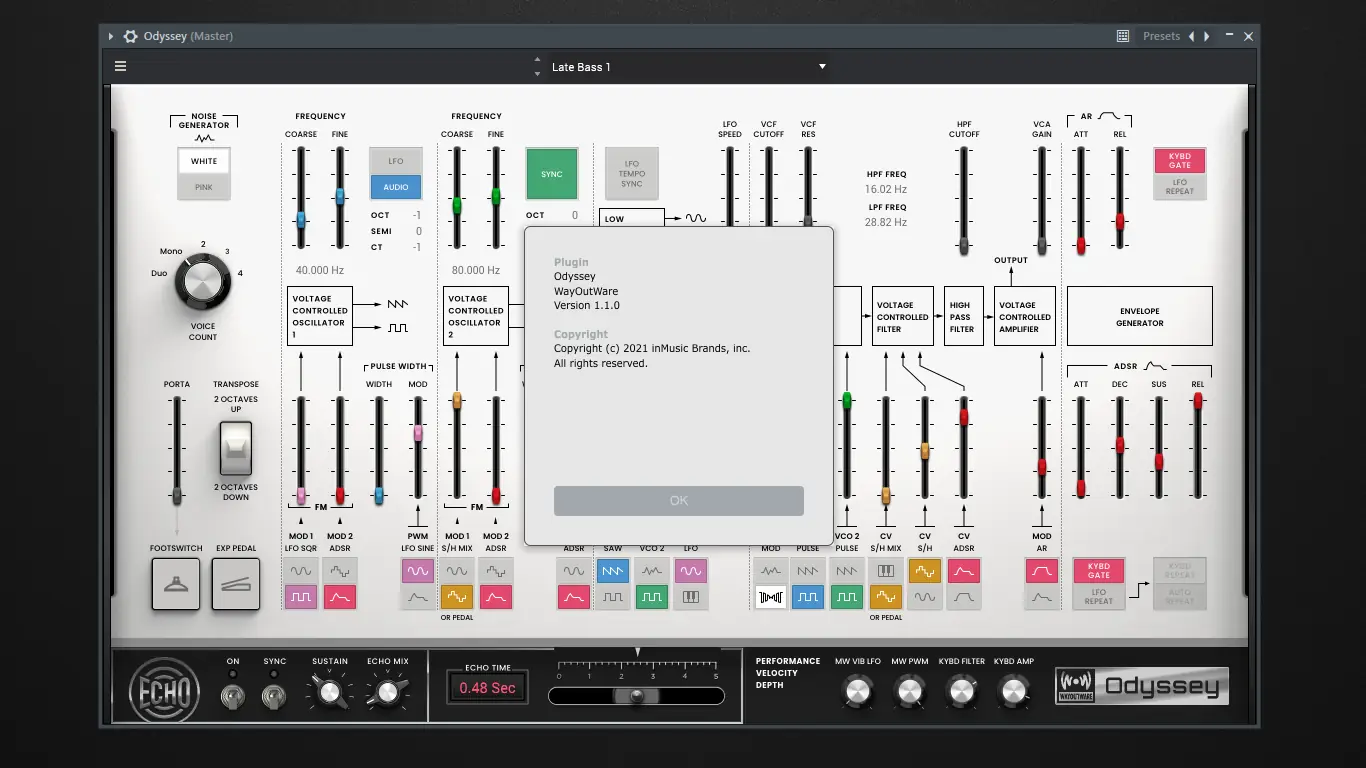Image resolution: width=1366 pixels, height=768 pixels.
Task: Open the plugin settings gear in title bar
Action: 130,36
